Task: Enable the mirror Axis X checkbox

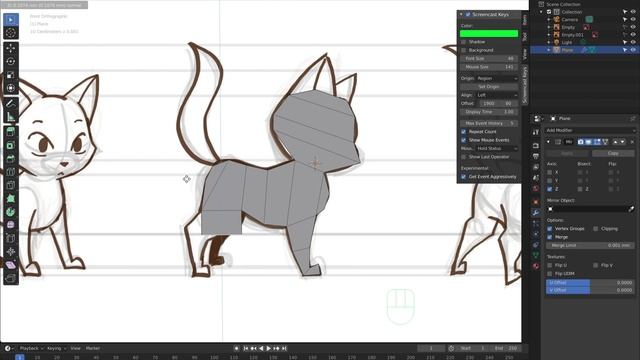Action: 549,173
